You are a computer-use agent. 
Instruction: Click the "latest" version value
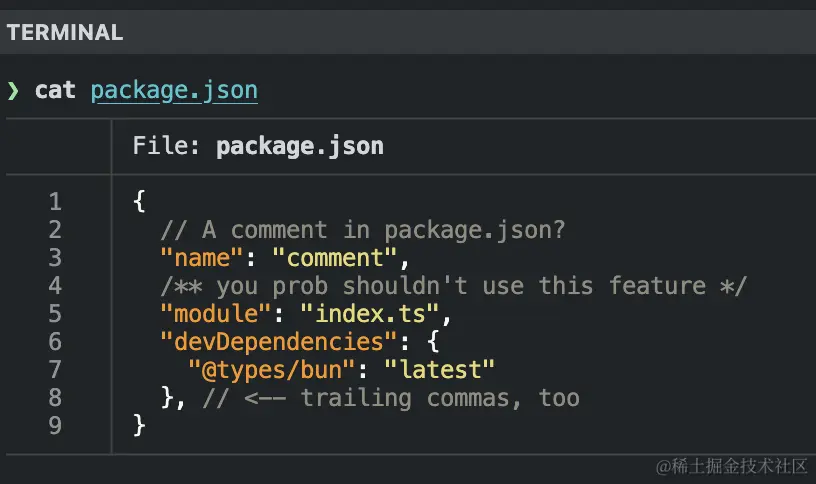click(x=447, y=370)
